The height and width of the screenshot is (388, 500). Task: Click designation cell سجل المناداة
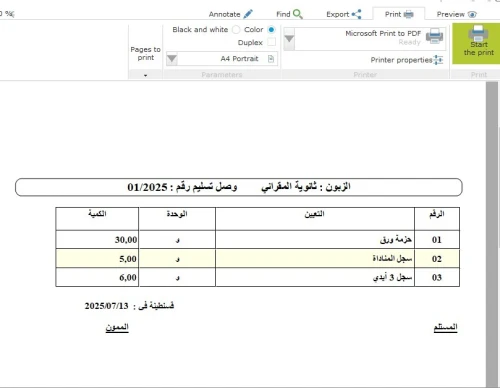click(x=315, y=259)
